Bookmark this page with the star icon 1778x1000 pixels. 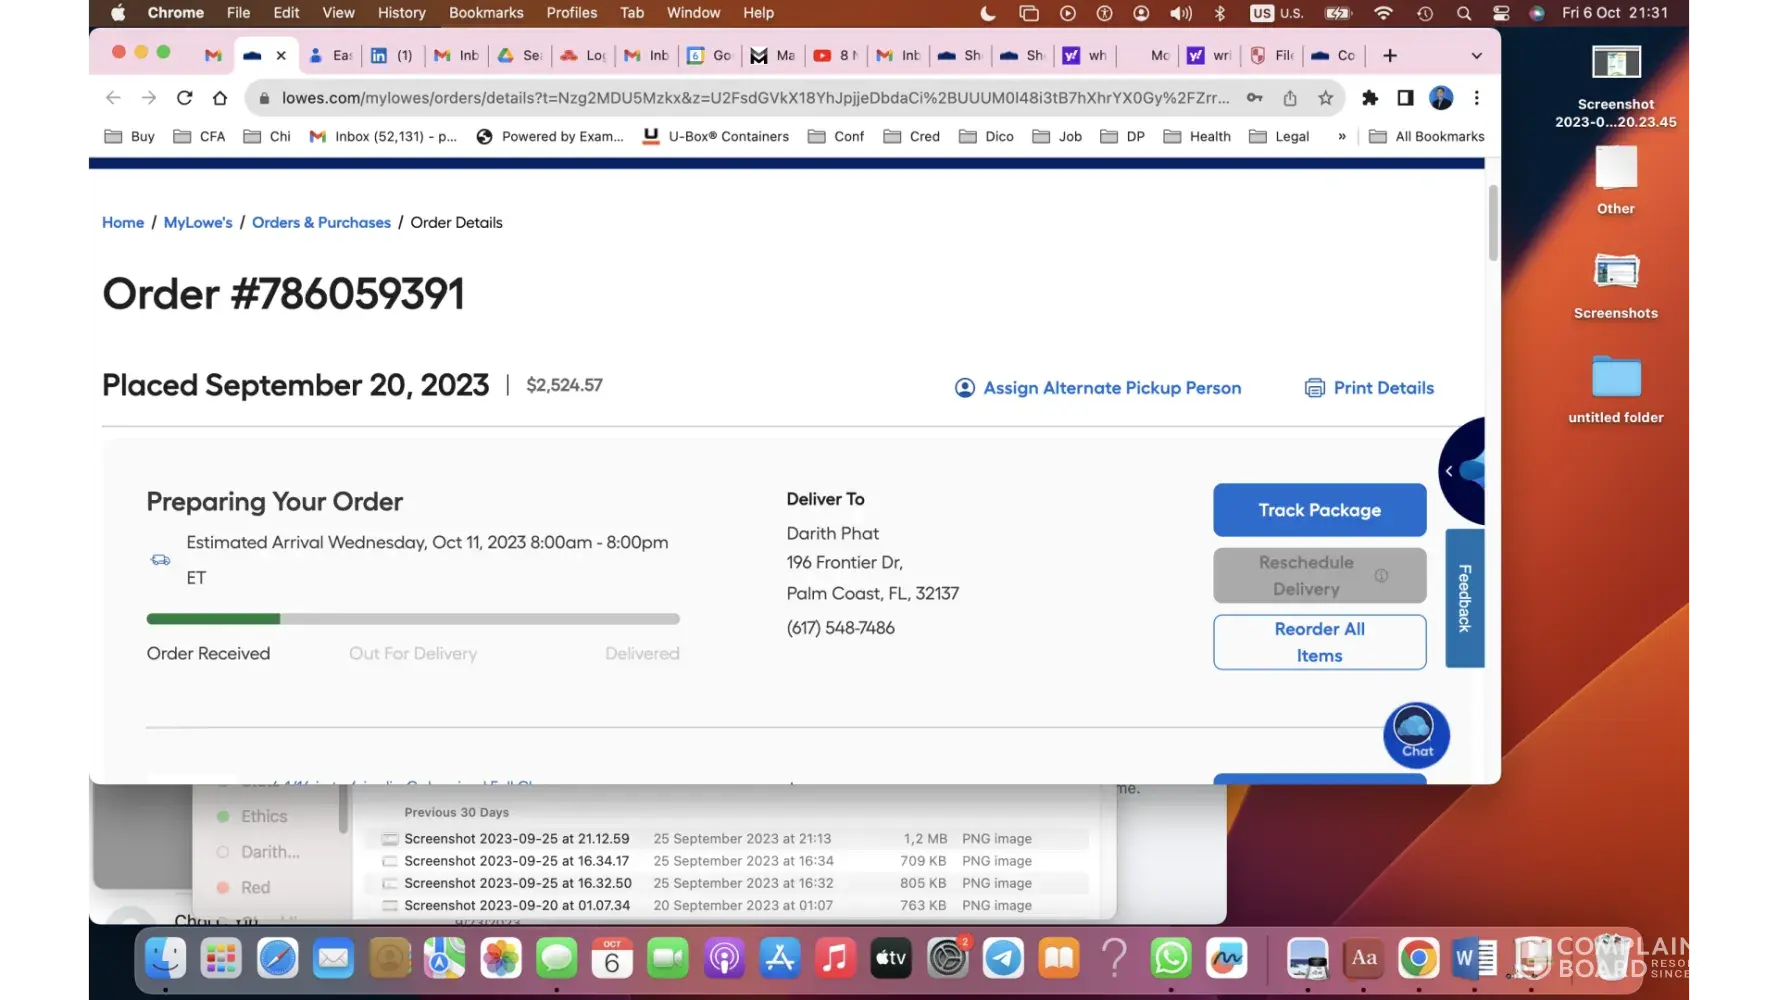(1326, 98)
